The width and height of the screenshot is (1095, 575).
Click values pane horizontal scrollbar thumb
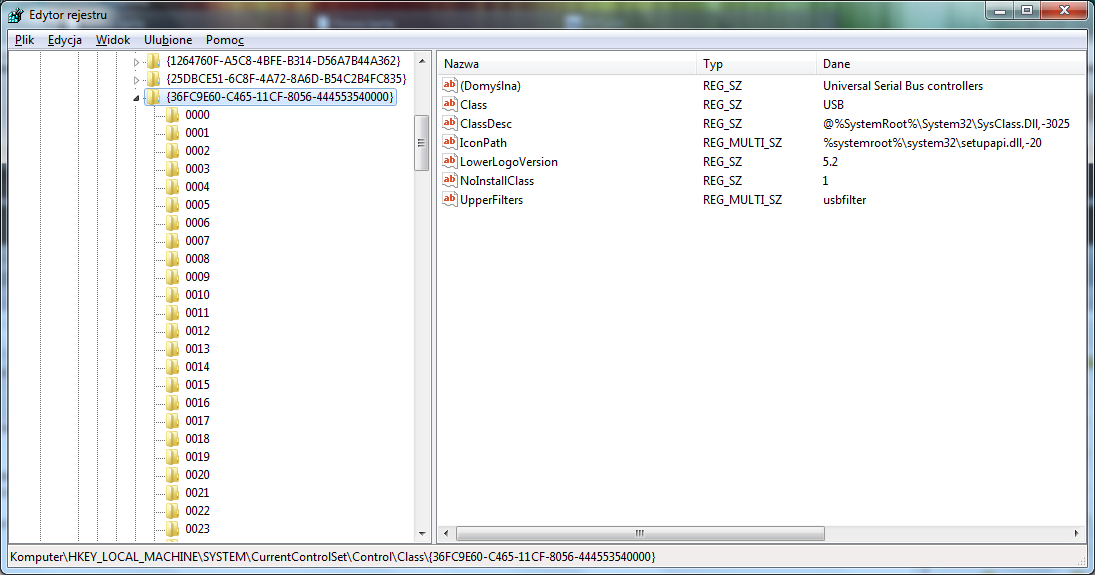640,534
